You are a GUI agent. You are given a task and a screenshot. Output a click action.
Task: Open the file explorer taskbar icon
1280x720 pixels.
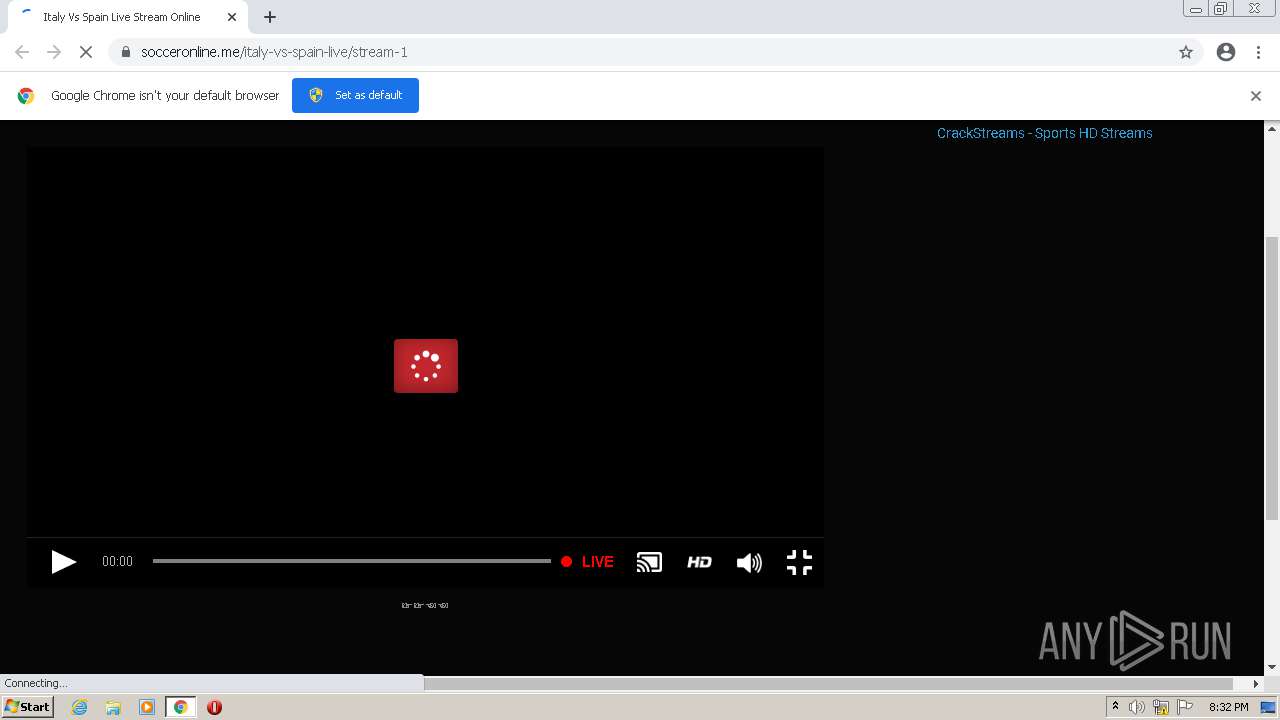(113, 707)
